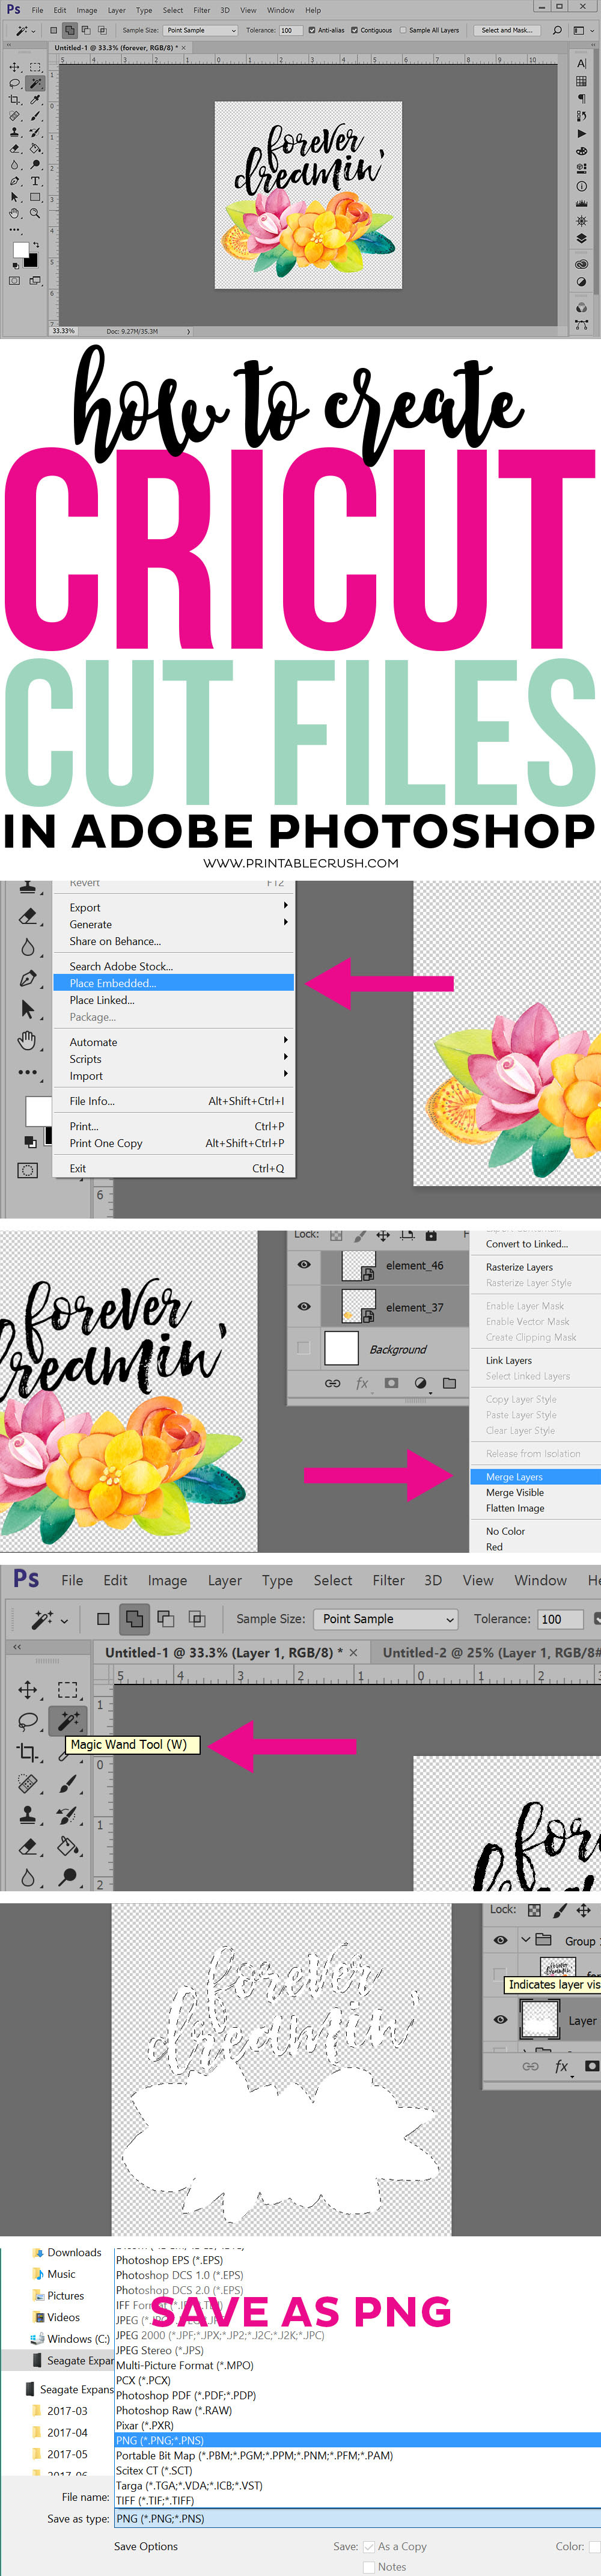Click the add layer mask icon below Background layer
The height and width of the screenshot is (2576, 601).
(x=391, y=1384)
